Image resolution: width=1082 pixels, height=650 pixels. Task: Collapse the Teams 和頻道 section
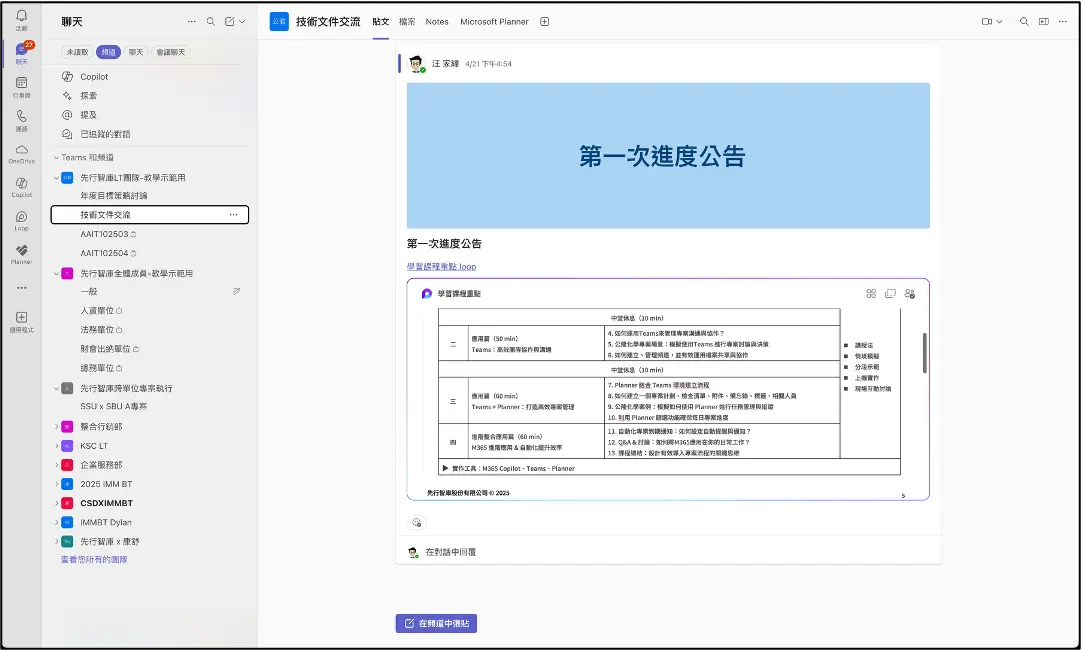pyautogui.click(x=57, y=158)
